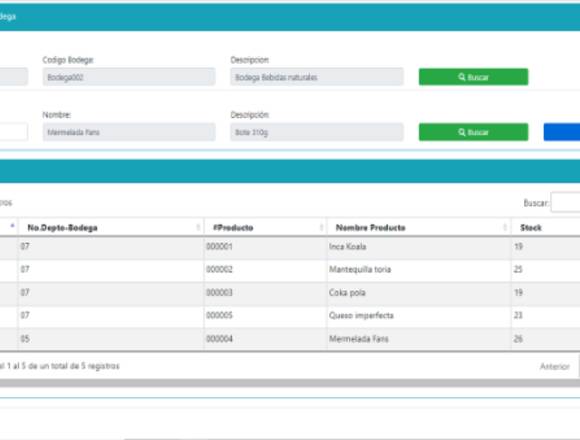Screen dimensions: 580x440
Task: Click stock value 23 for Queso imperfecta
Action: point(518,315)
